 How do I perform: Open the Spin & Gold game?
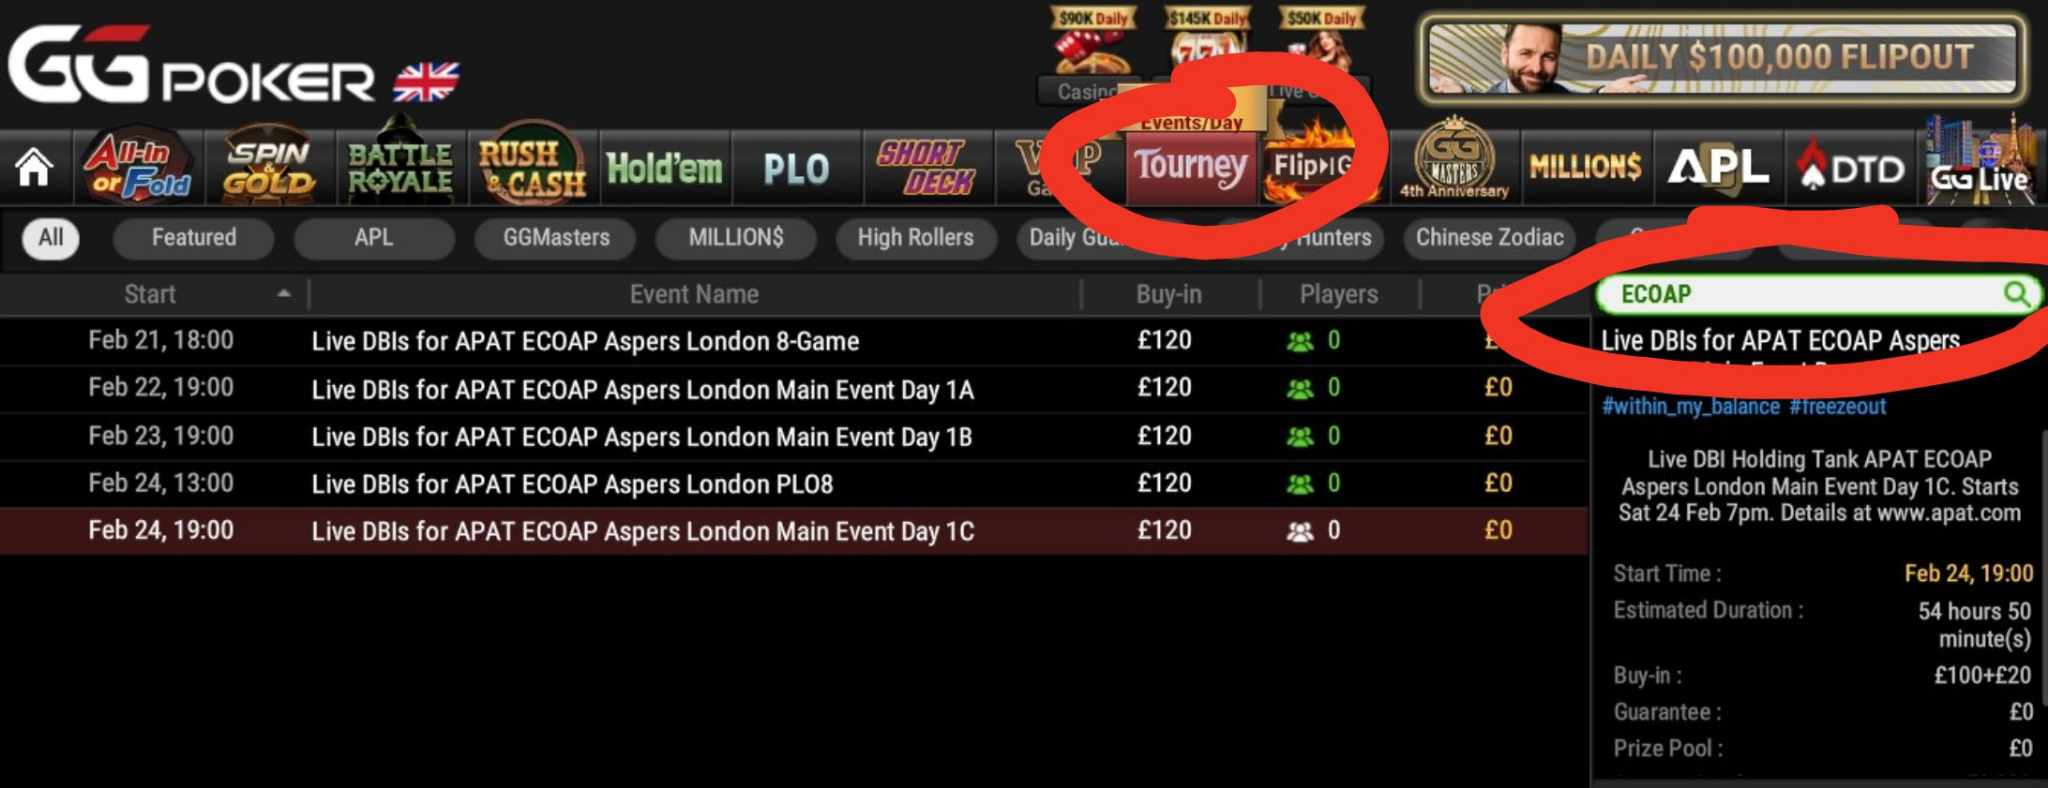tap(268, 167)
